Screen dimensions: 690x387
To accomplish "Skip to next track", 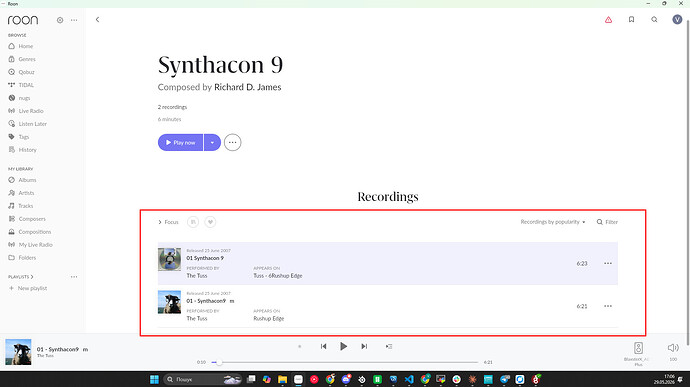I will [x=364, y=346].
